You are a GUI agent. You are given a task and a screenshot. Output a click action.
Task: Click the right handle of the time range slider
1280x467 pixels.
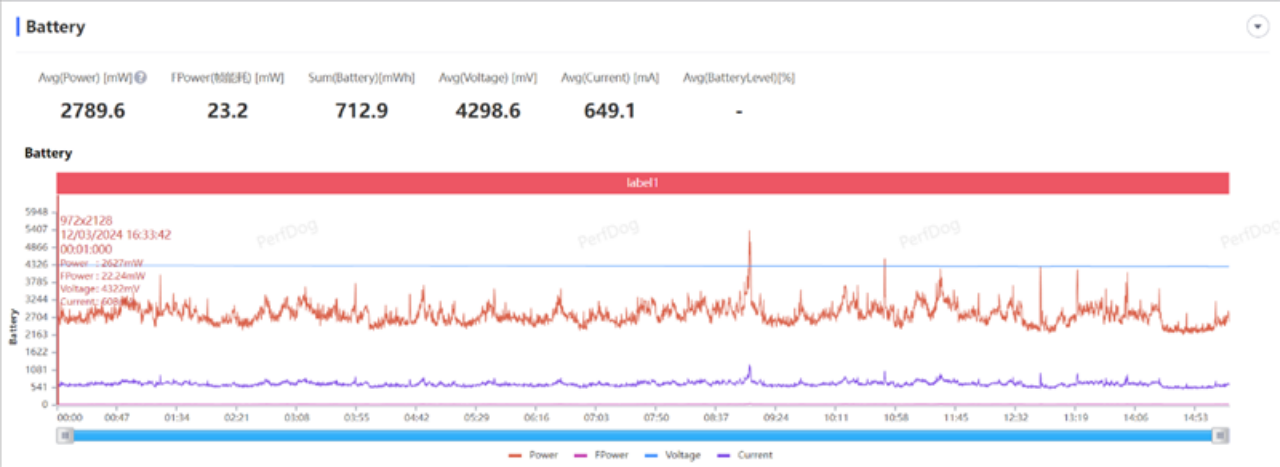coord(1220,435)
